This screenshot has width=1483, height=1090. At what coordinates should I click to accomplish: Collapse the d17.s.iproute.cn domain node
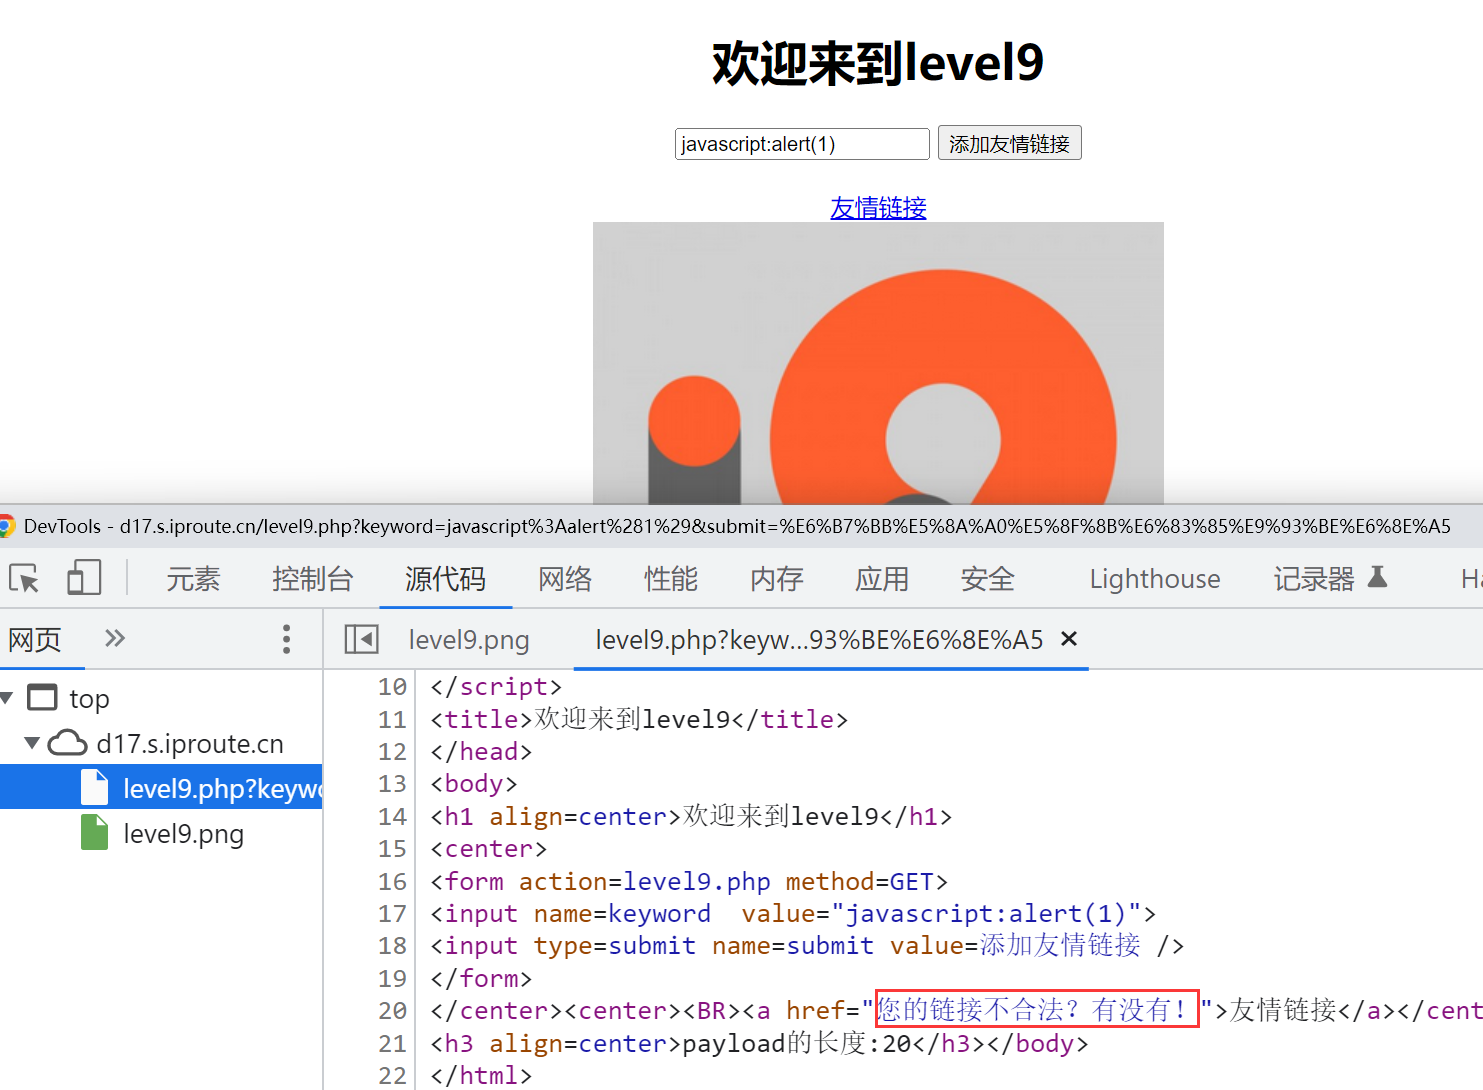point(32,743)
